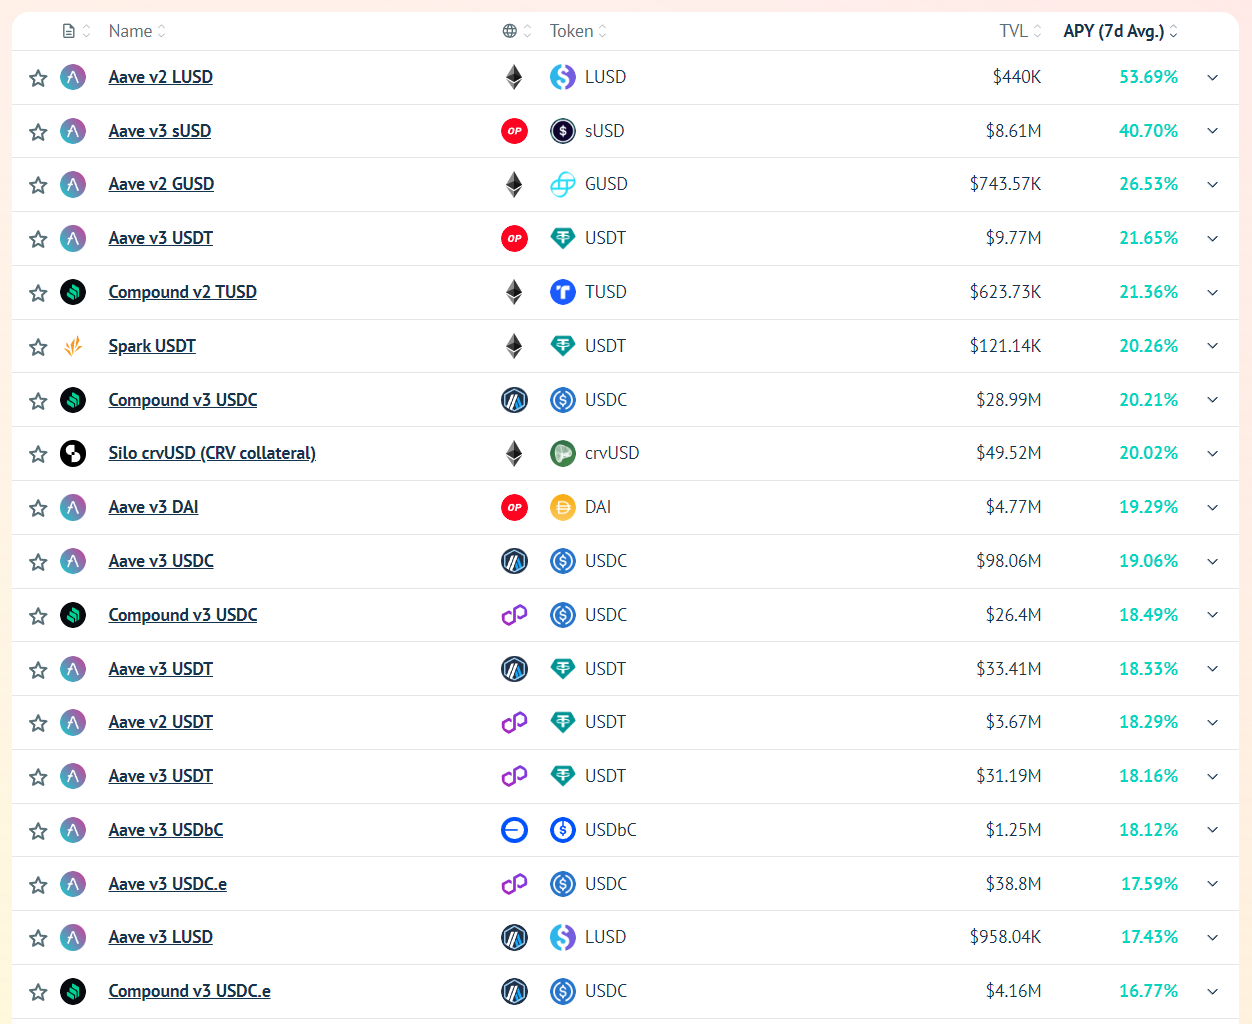Sort by the chain globe column header
Screen dimensions: 1252x1024
tap(517, 31)
